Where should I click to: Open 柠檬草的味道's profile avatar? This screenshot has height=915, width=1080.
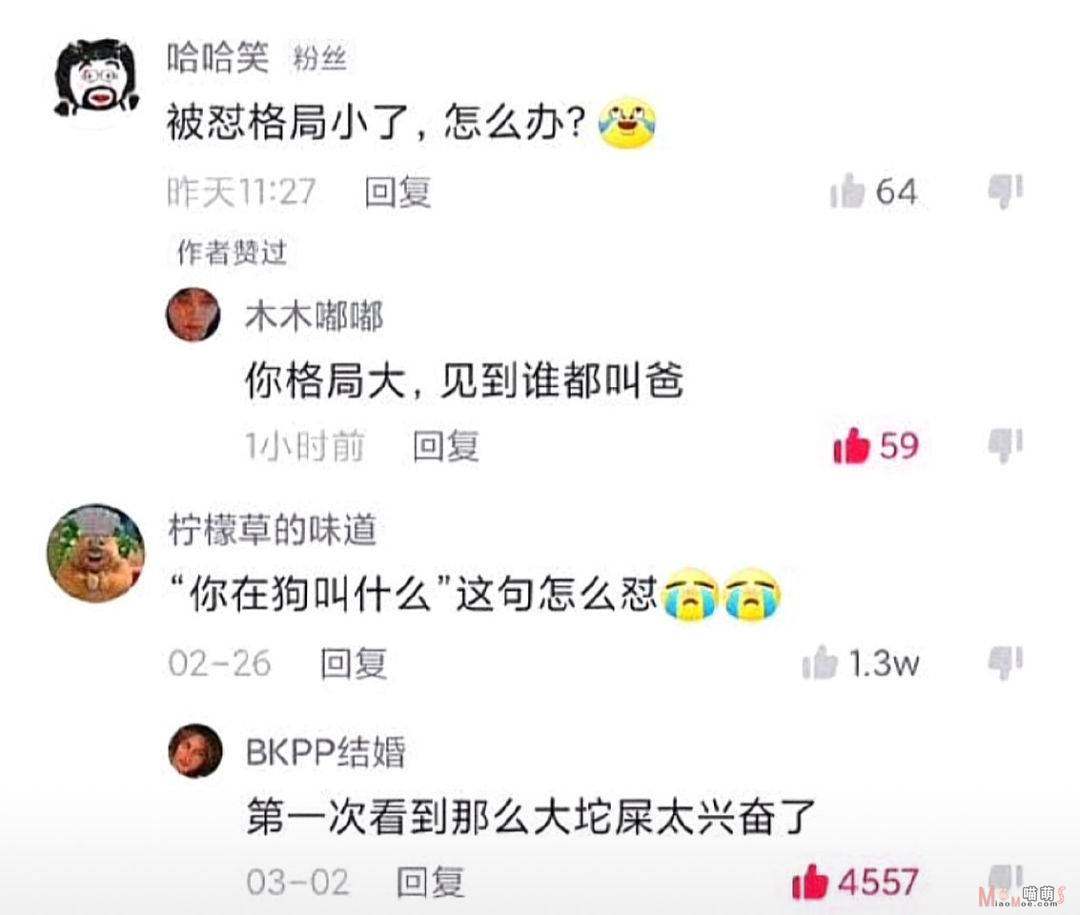pyautogui.click(x=96, y=553)
